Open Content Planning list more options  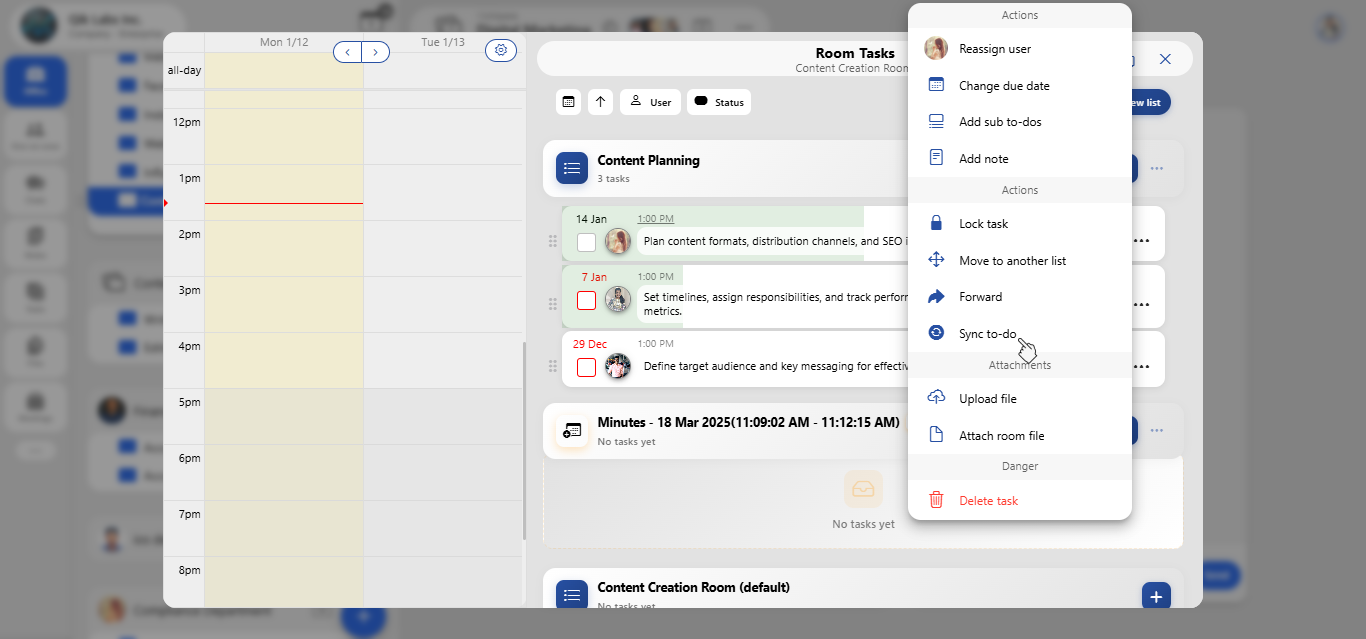click(x=1157, y=168)
